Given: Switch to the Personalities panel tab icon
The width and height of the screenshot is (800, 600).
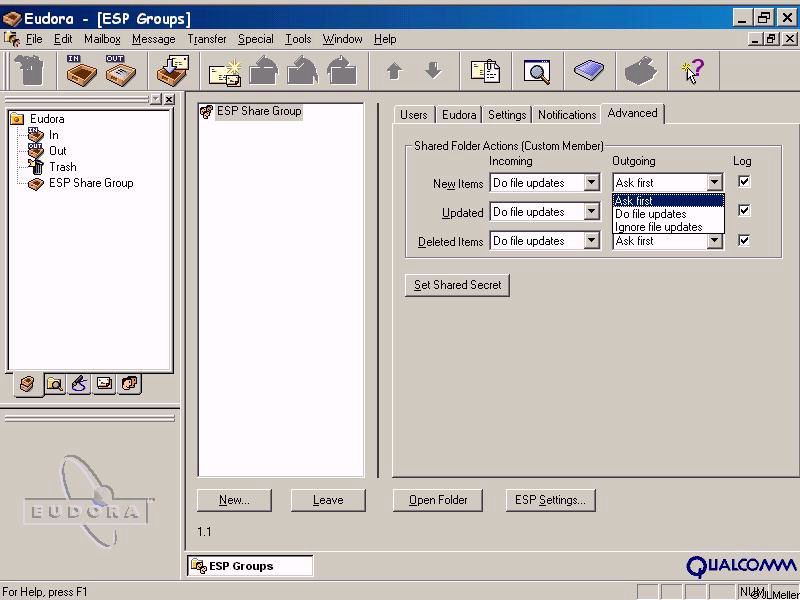Looking at the screenshot, I should [130, 383].
